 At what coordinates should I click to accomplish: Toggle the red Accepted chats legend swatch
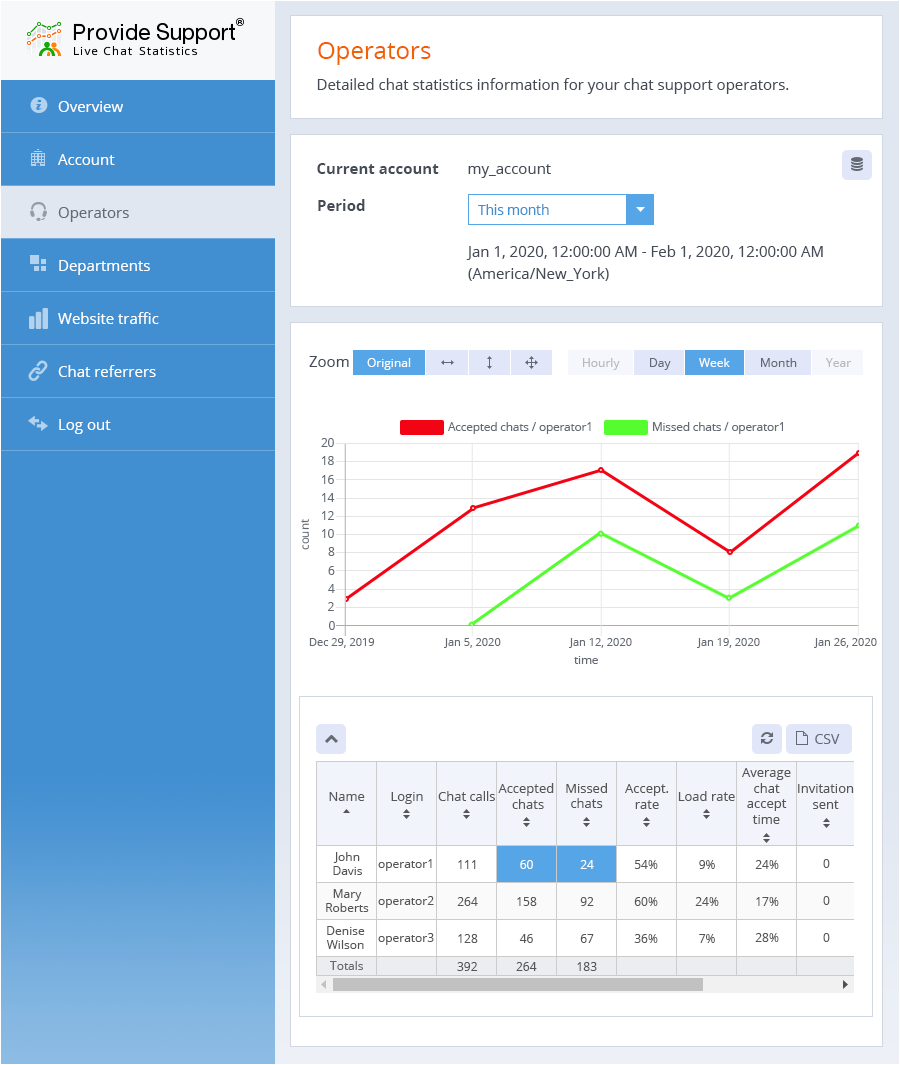[421, 427]
